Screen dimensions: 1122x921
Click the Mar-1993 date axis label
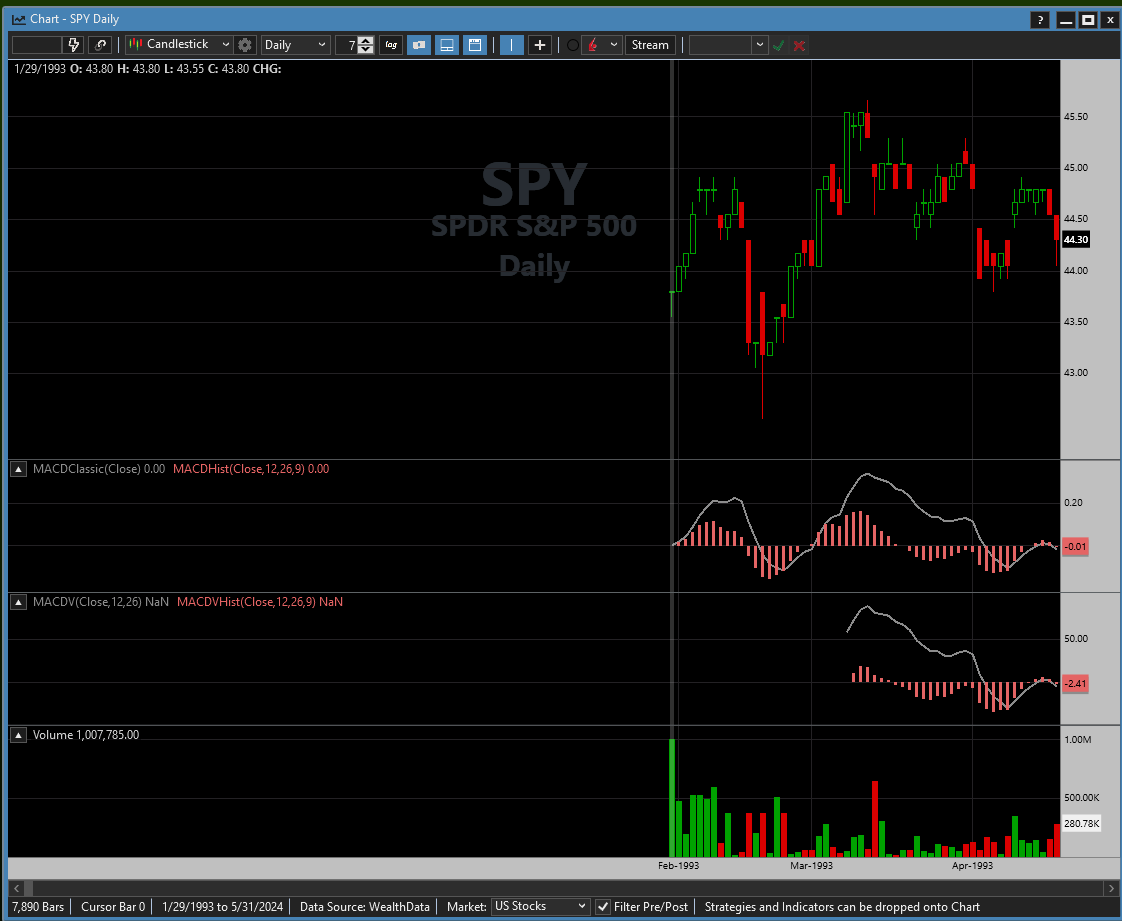(811, 866)
